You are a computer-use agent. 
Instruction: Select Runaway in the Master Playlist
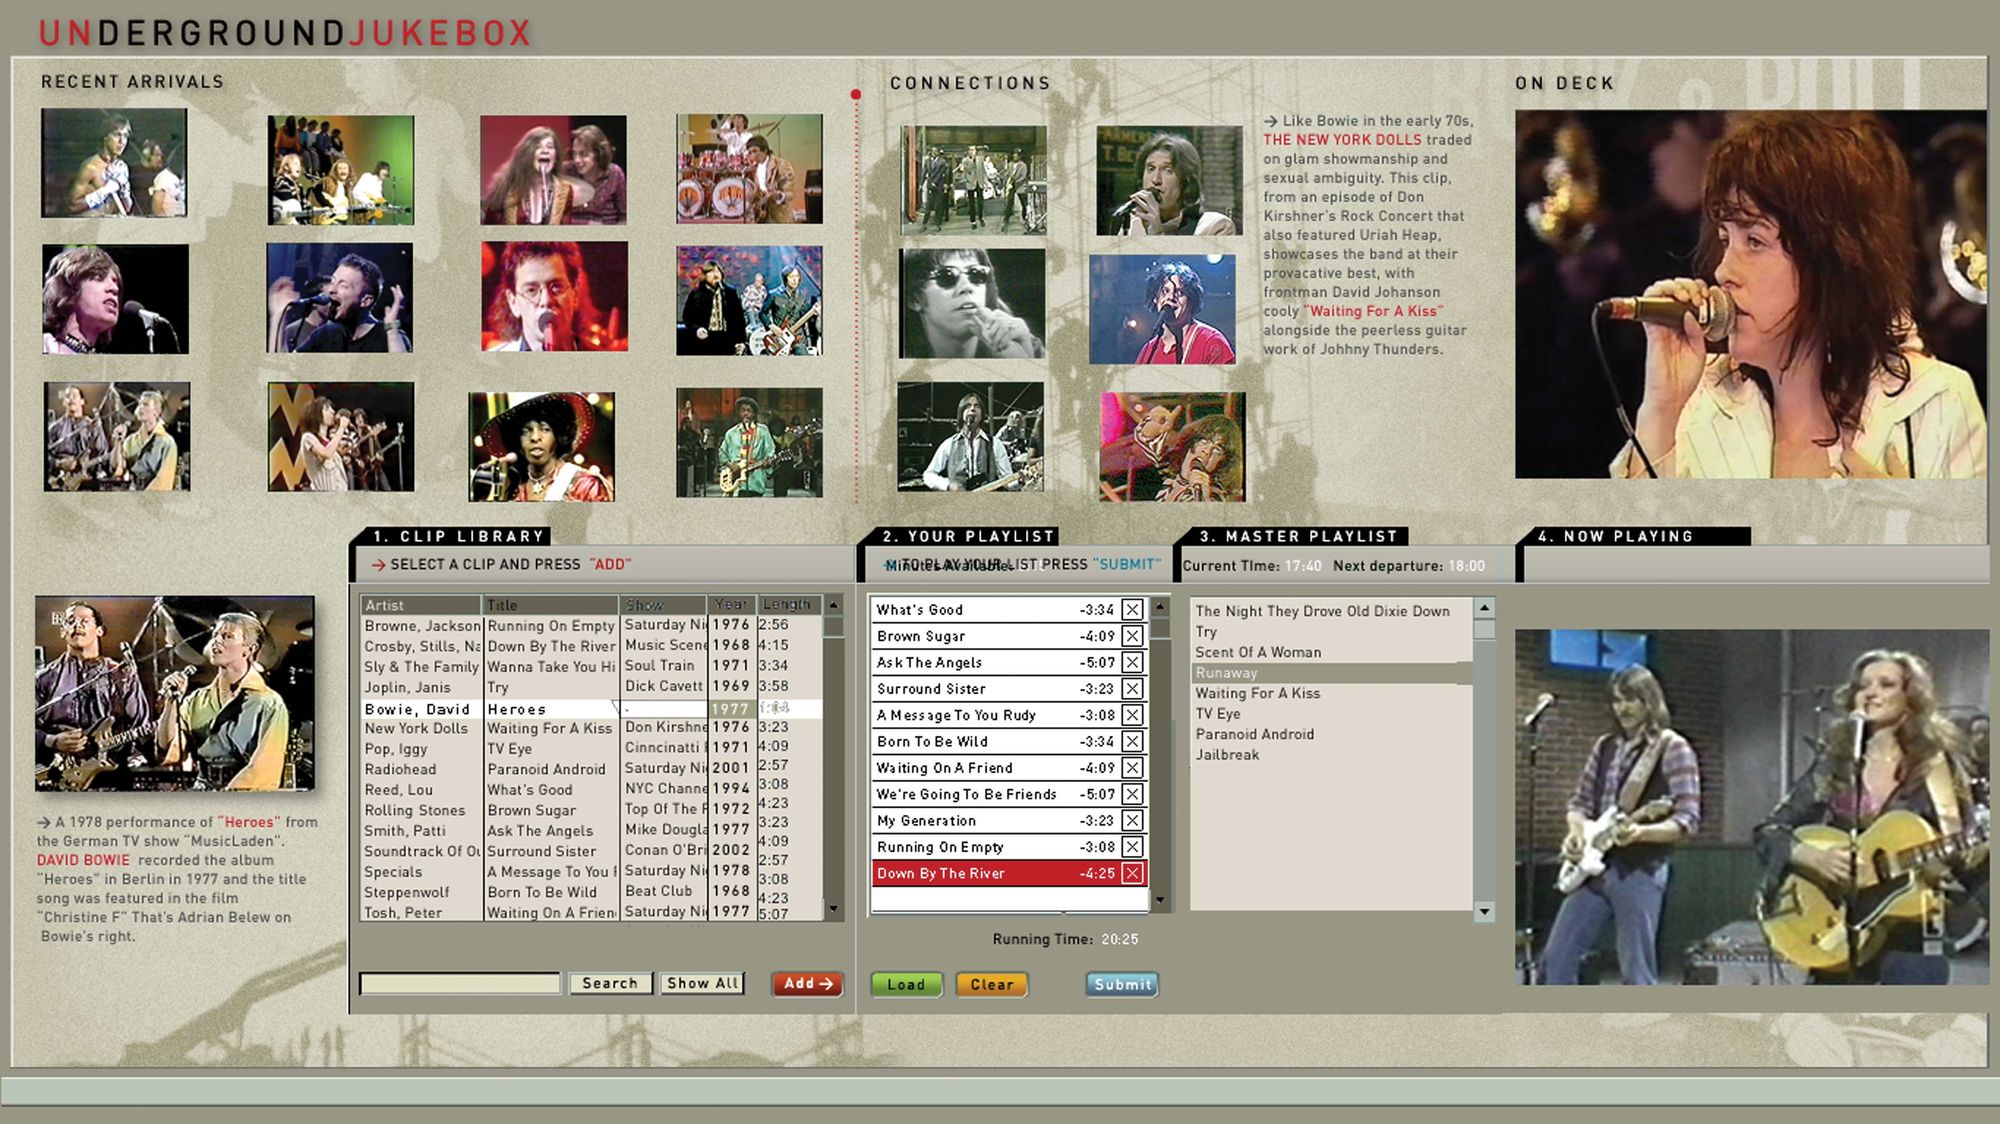[1331, 673]
